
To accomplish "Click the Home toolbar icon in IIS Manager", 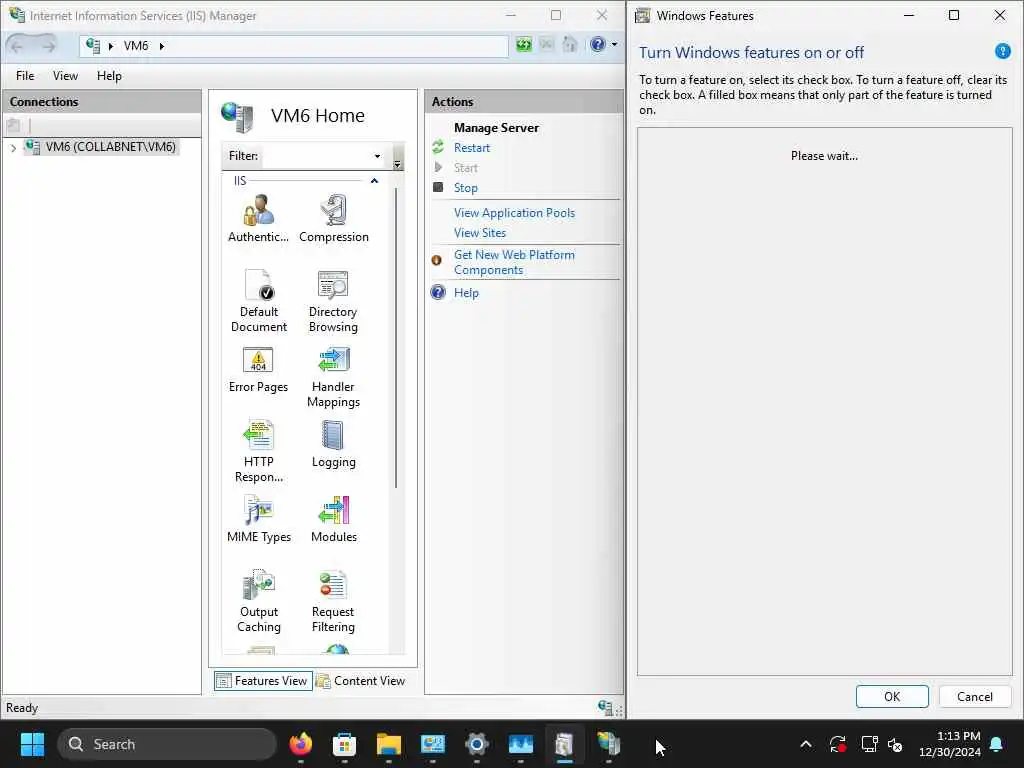I will click(569, 44).
